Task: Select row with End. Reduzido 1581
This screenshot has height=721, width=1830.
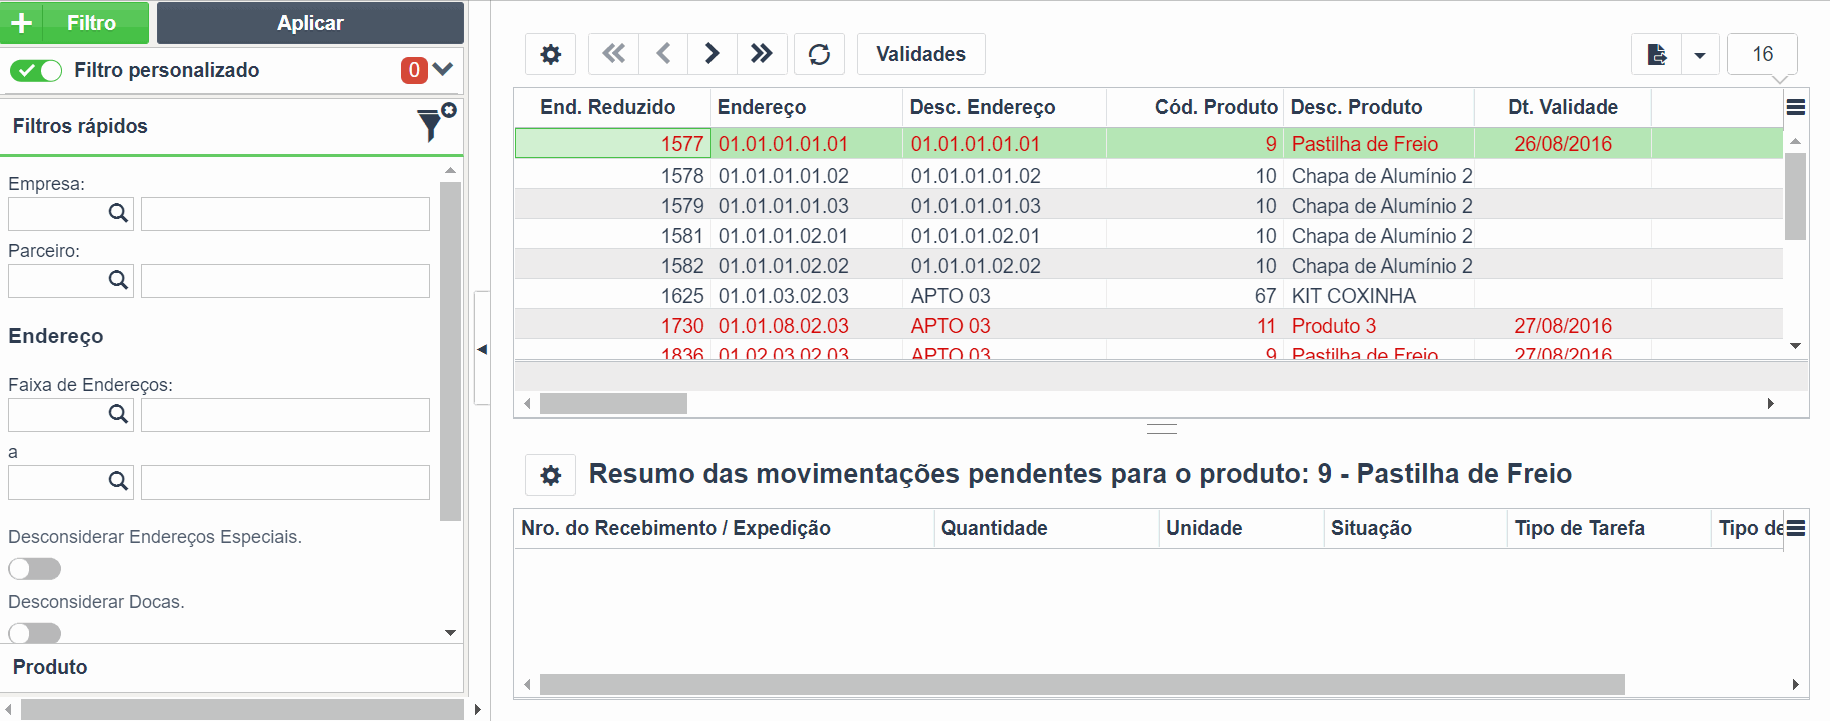Action: pyautogui.click(x=1148, y=235)
